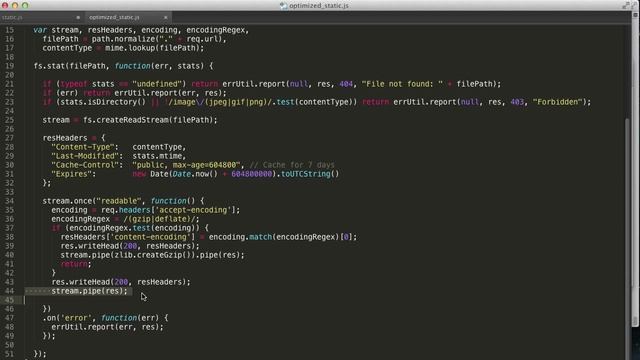
Task: Click 'fs.createReadStream(filePath);' on line 25
Action: tap(150, 120)
